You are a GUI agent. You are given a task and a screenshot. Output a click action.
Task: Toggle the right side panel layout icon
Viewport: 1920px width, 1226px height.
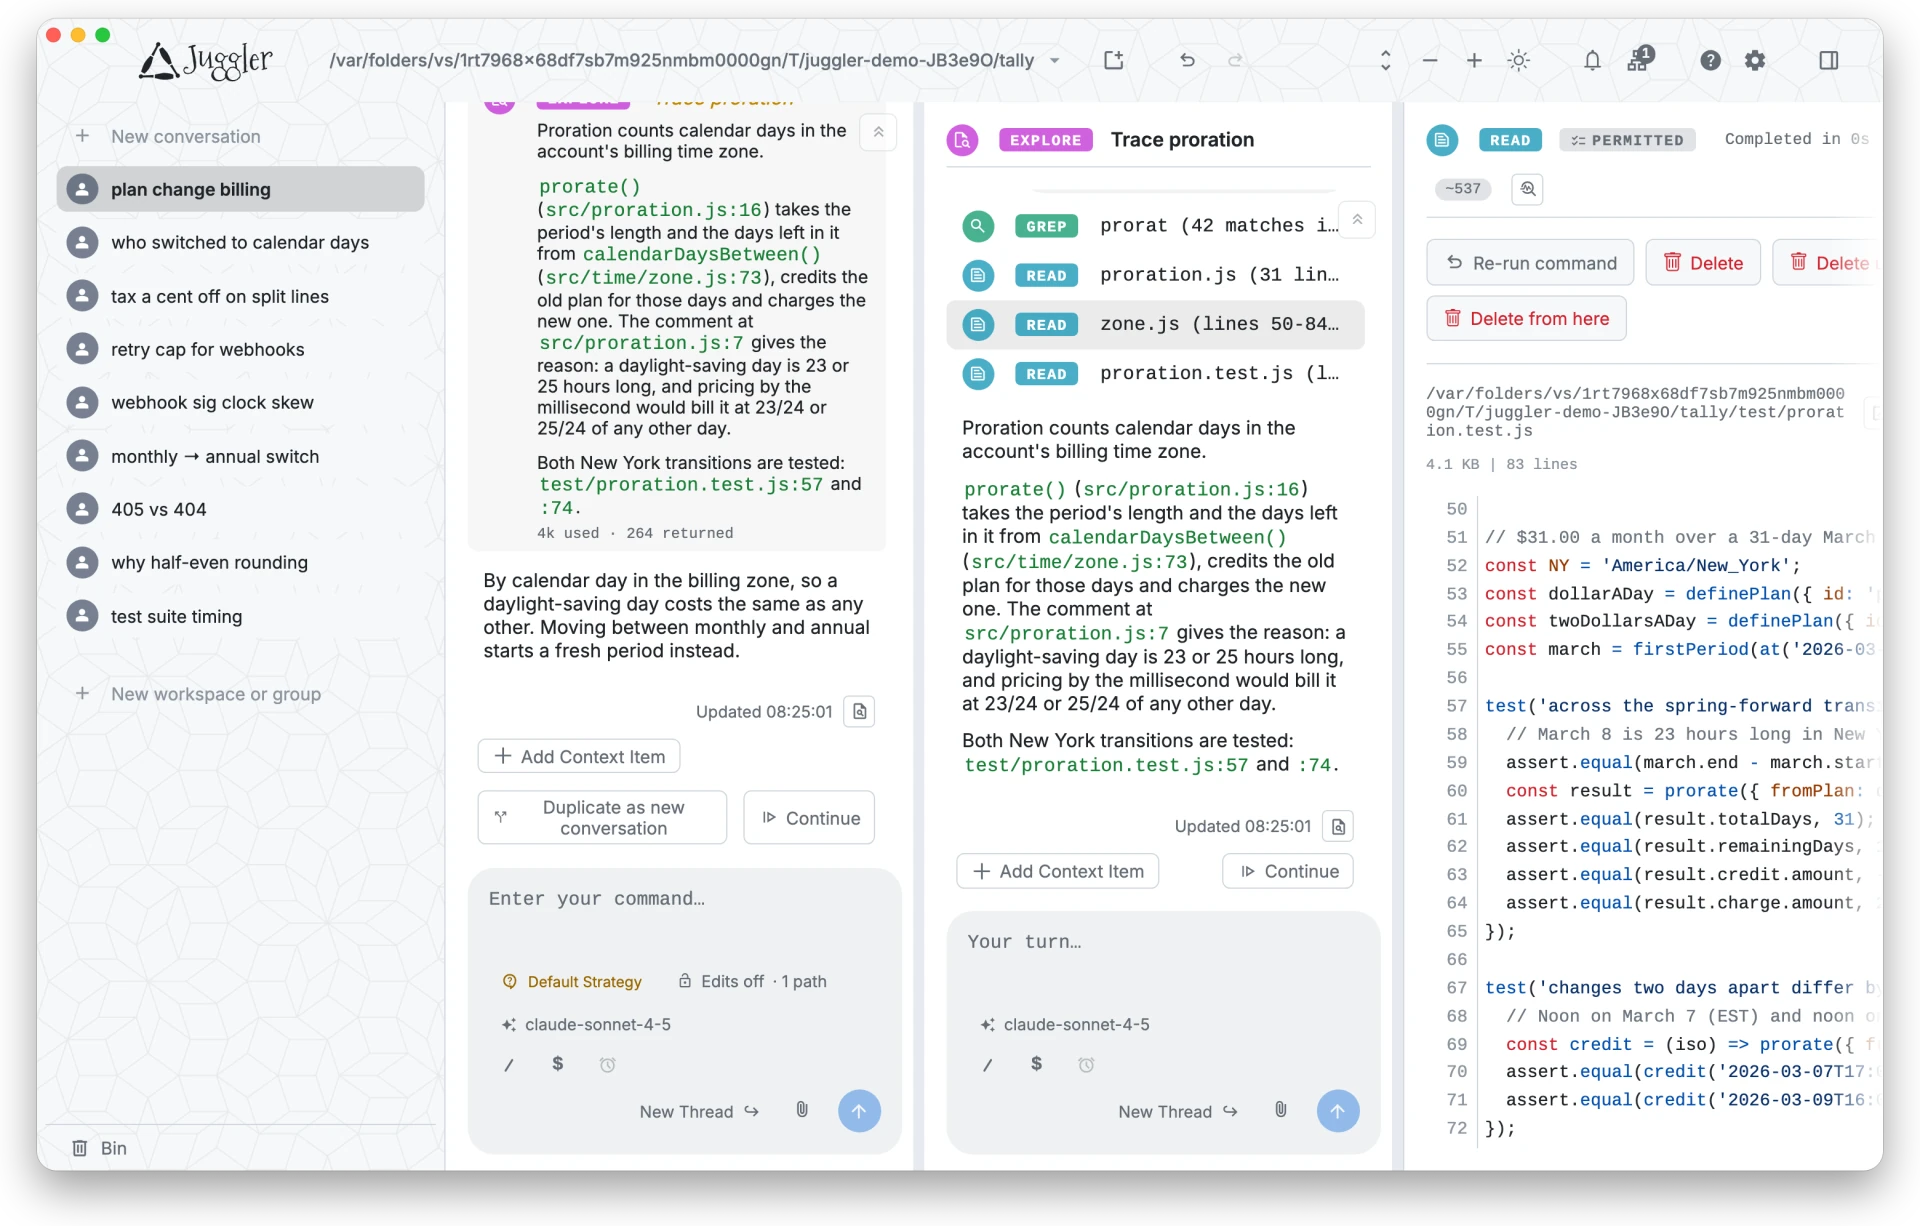tap(1829, 60)
